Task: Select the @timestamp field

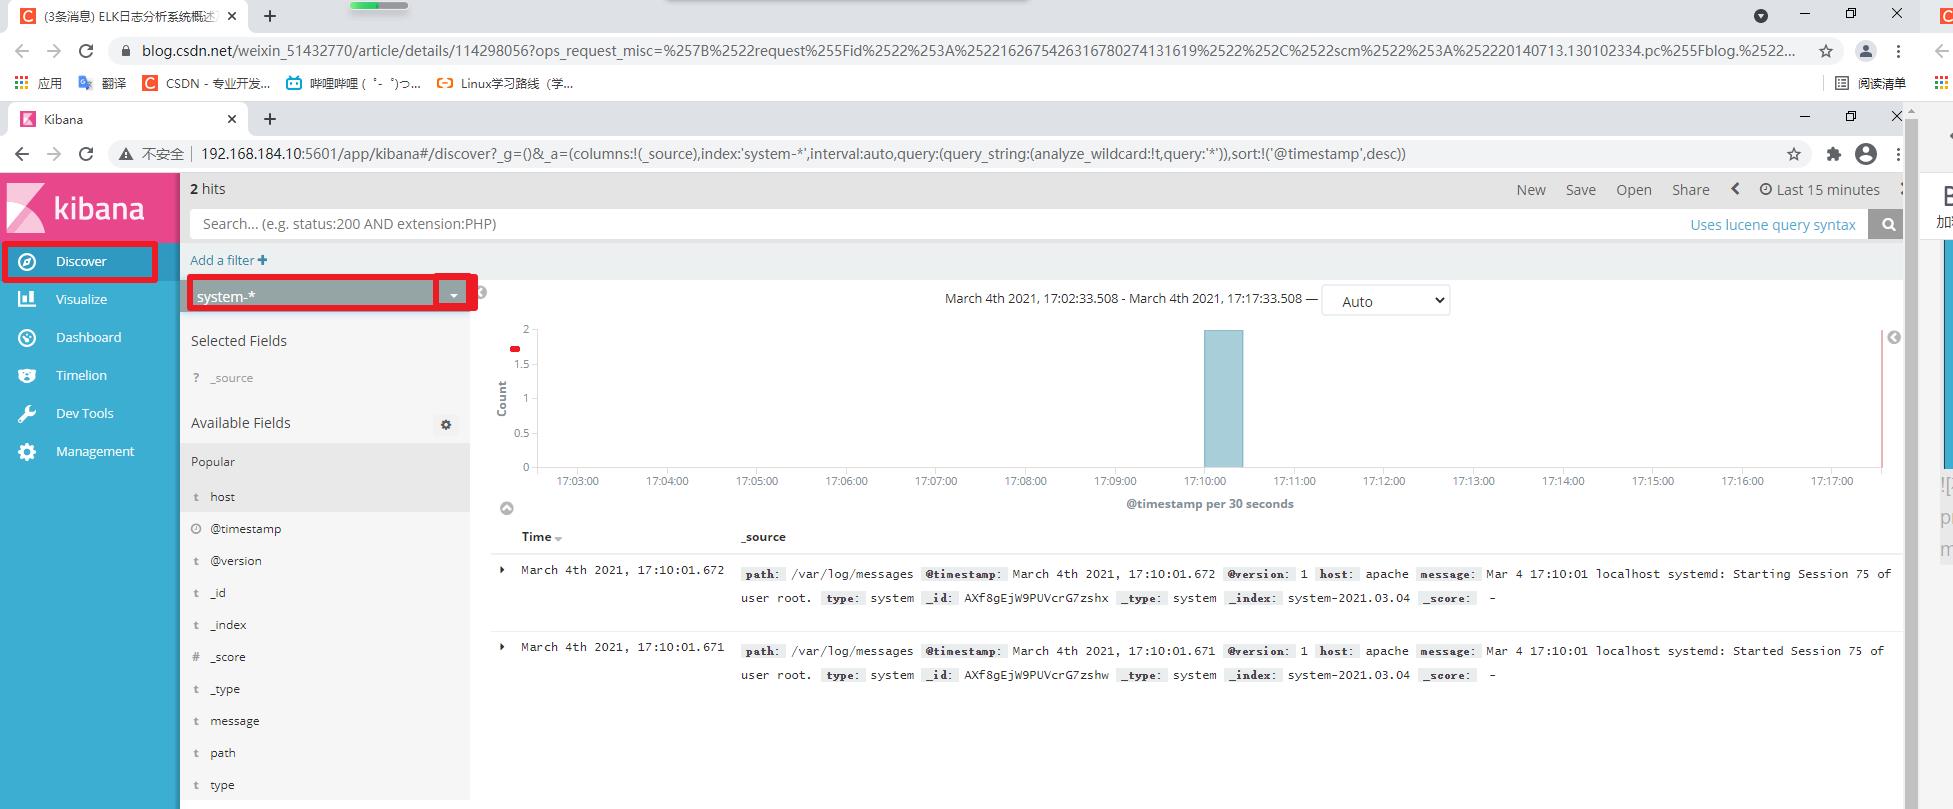Action: [245, 529]
